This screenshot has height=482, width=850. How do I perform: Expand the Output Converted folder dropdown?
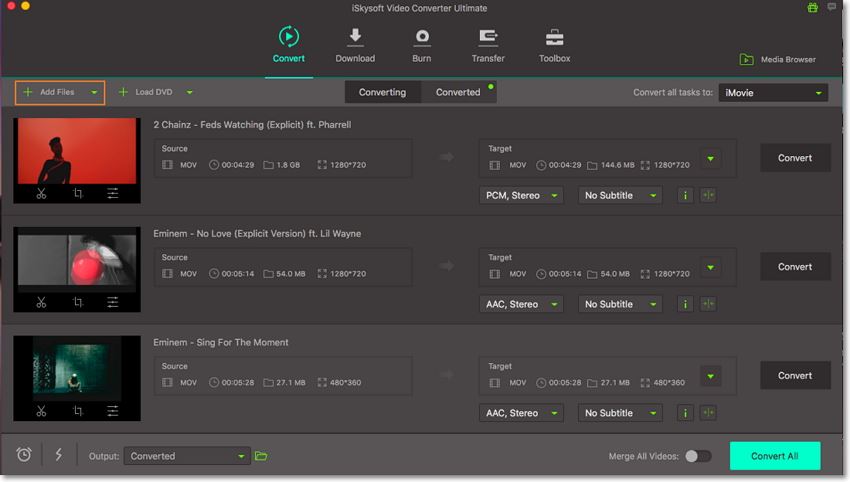click(187, 456)
